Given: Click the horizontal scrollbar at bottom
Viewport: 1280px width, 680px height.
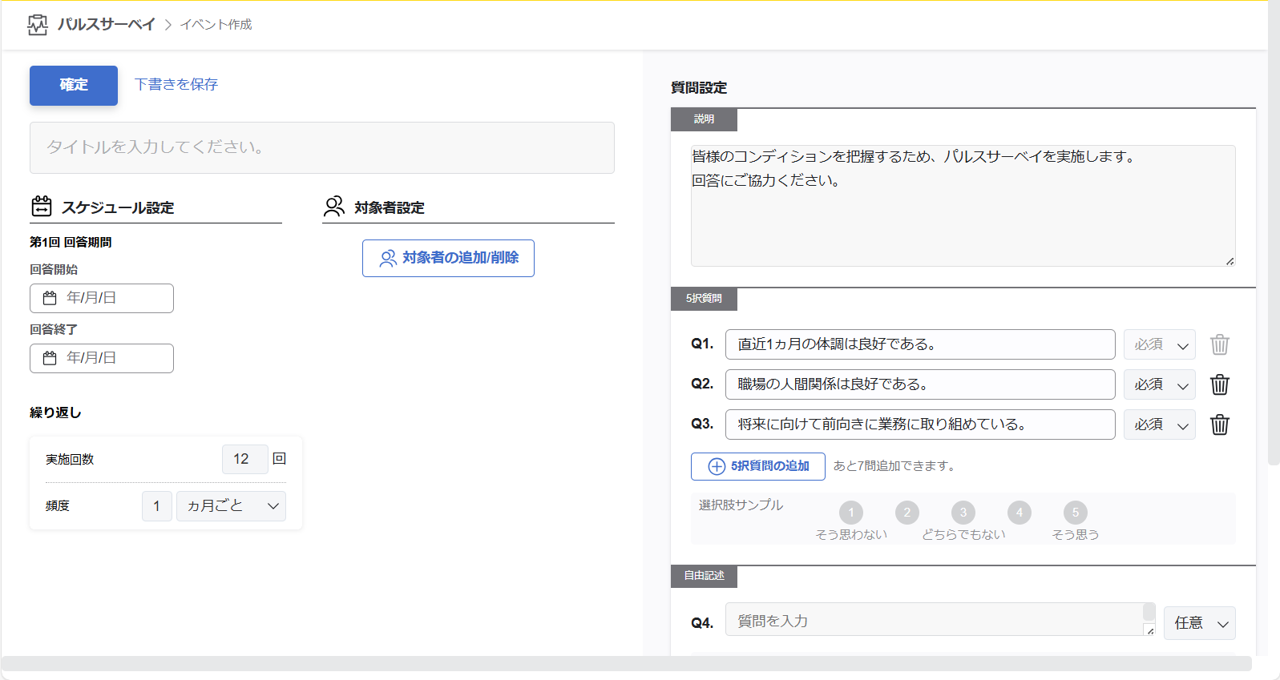Looking at the screenshot, I should point(626,664).
